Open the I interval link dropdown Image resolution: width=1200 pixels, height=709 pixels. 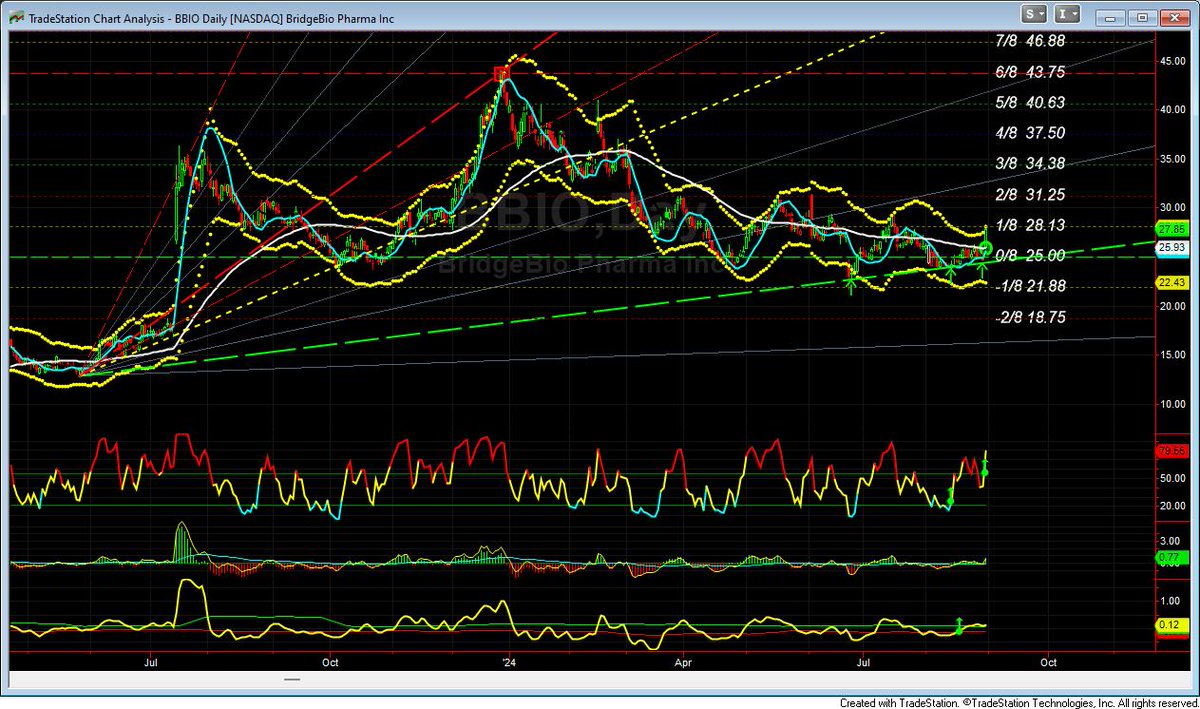(1069, 14)
